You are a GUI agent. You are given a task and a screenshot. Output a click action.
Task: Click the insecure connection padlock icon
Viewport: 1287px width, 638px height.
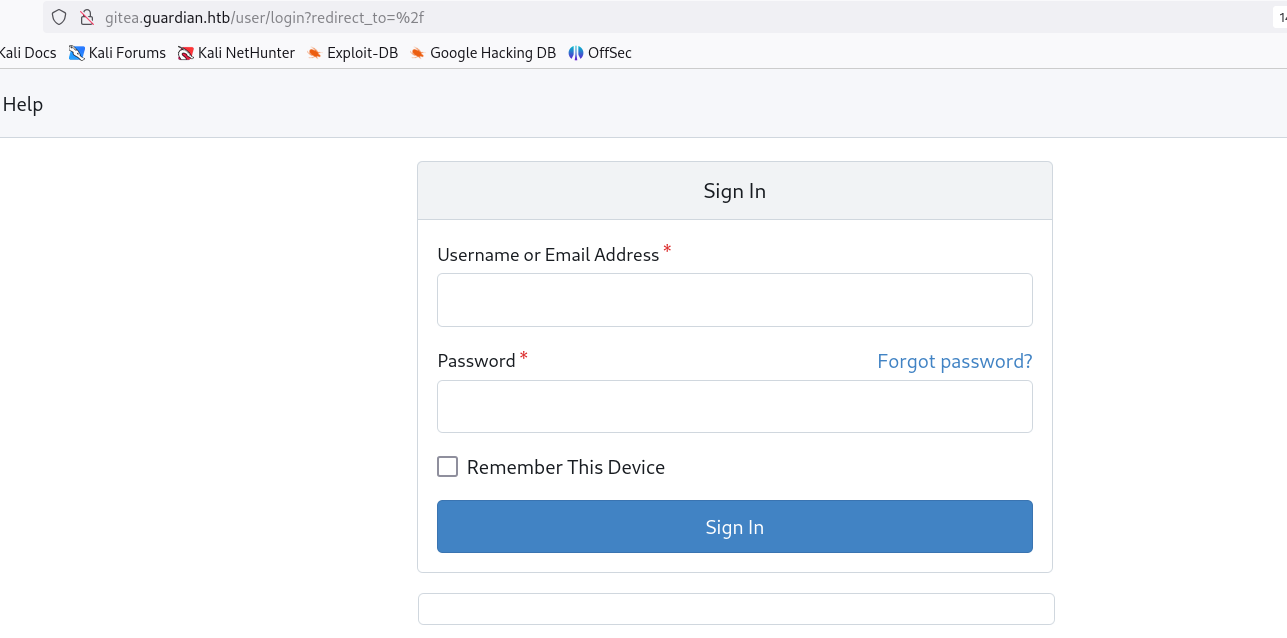pos(86,17)
